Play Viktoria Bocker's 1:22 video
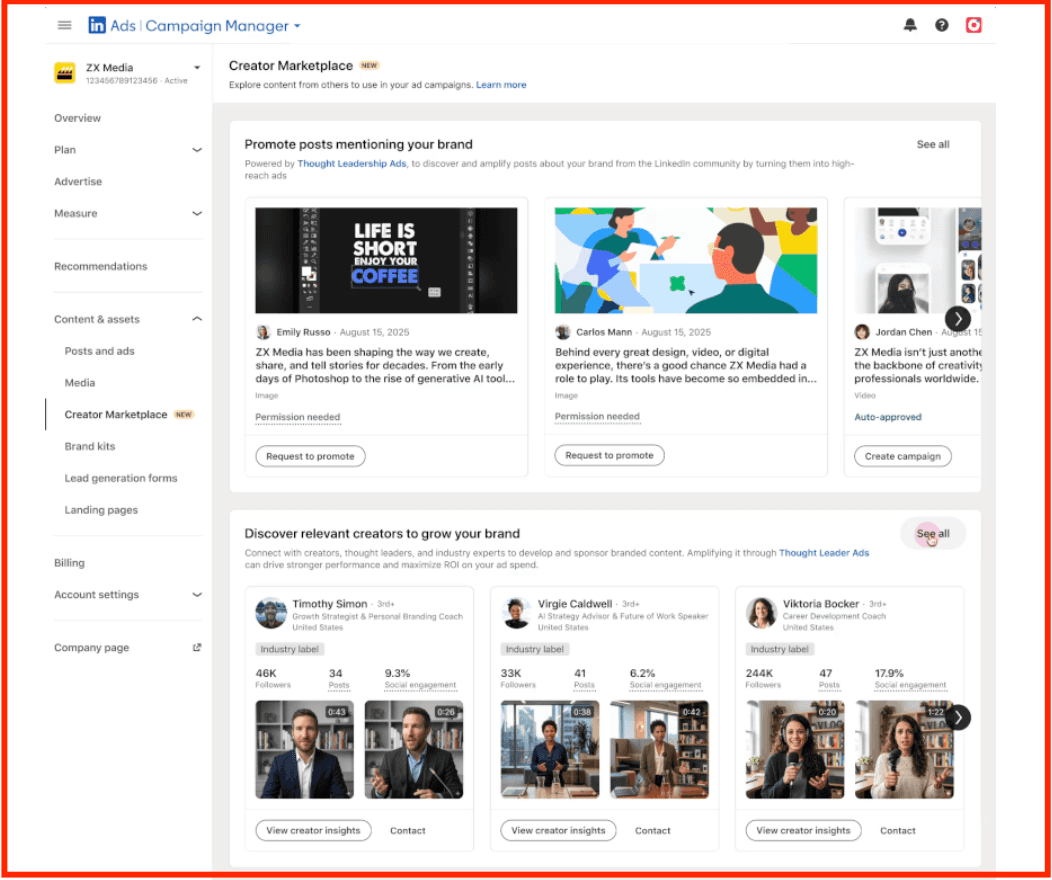 tap(904, 750)
